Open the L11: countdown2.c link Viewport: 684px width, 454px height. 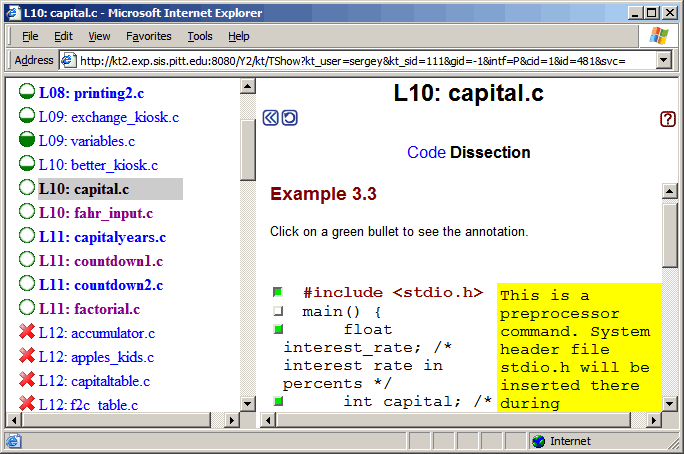(101, 285)
